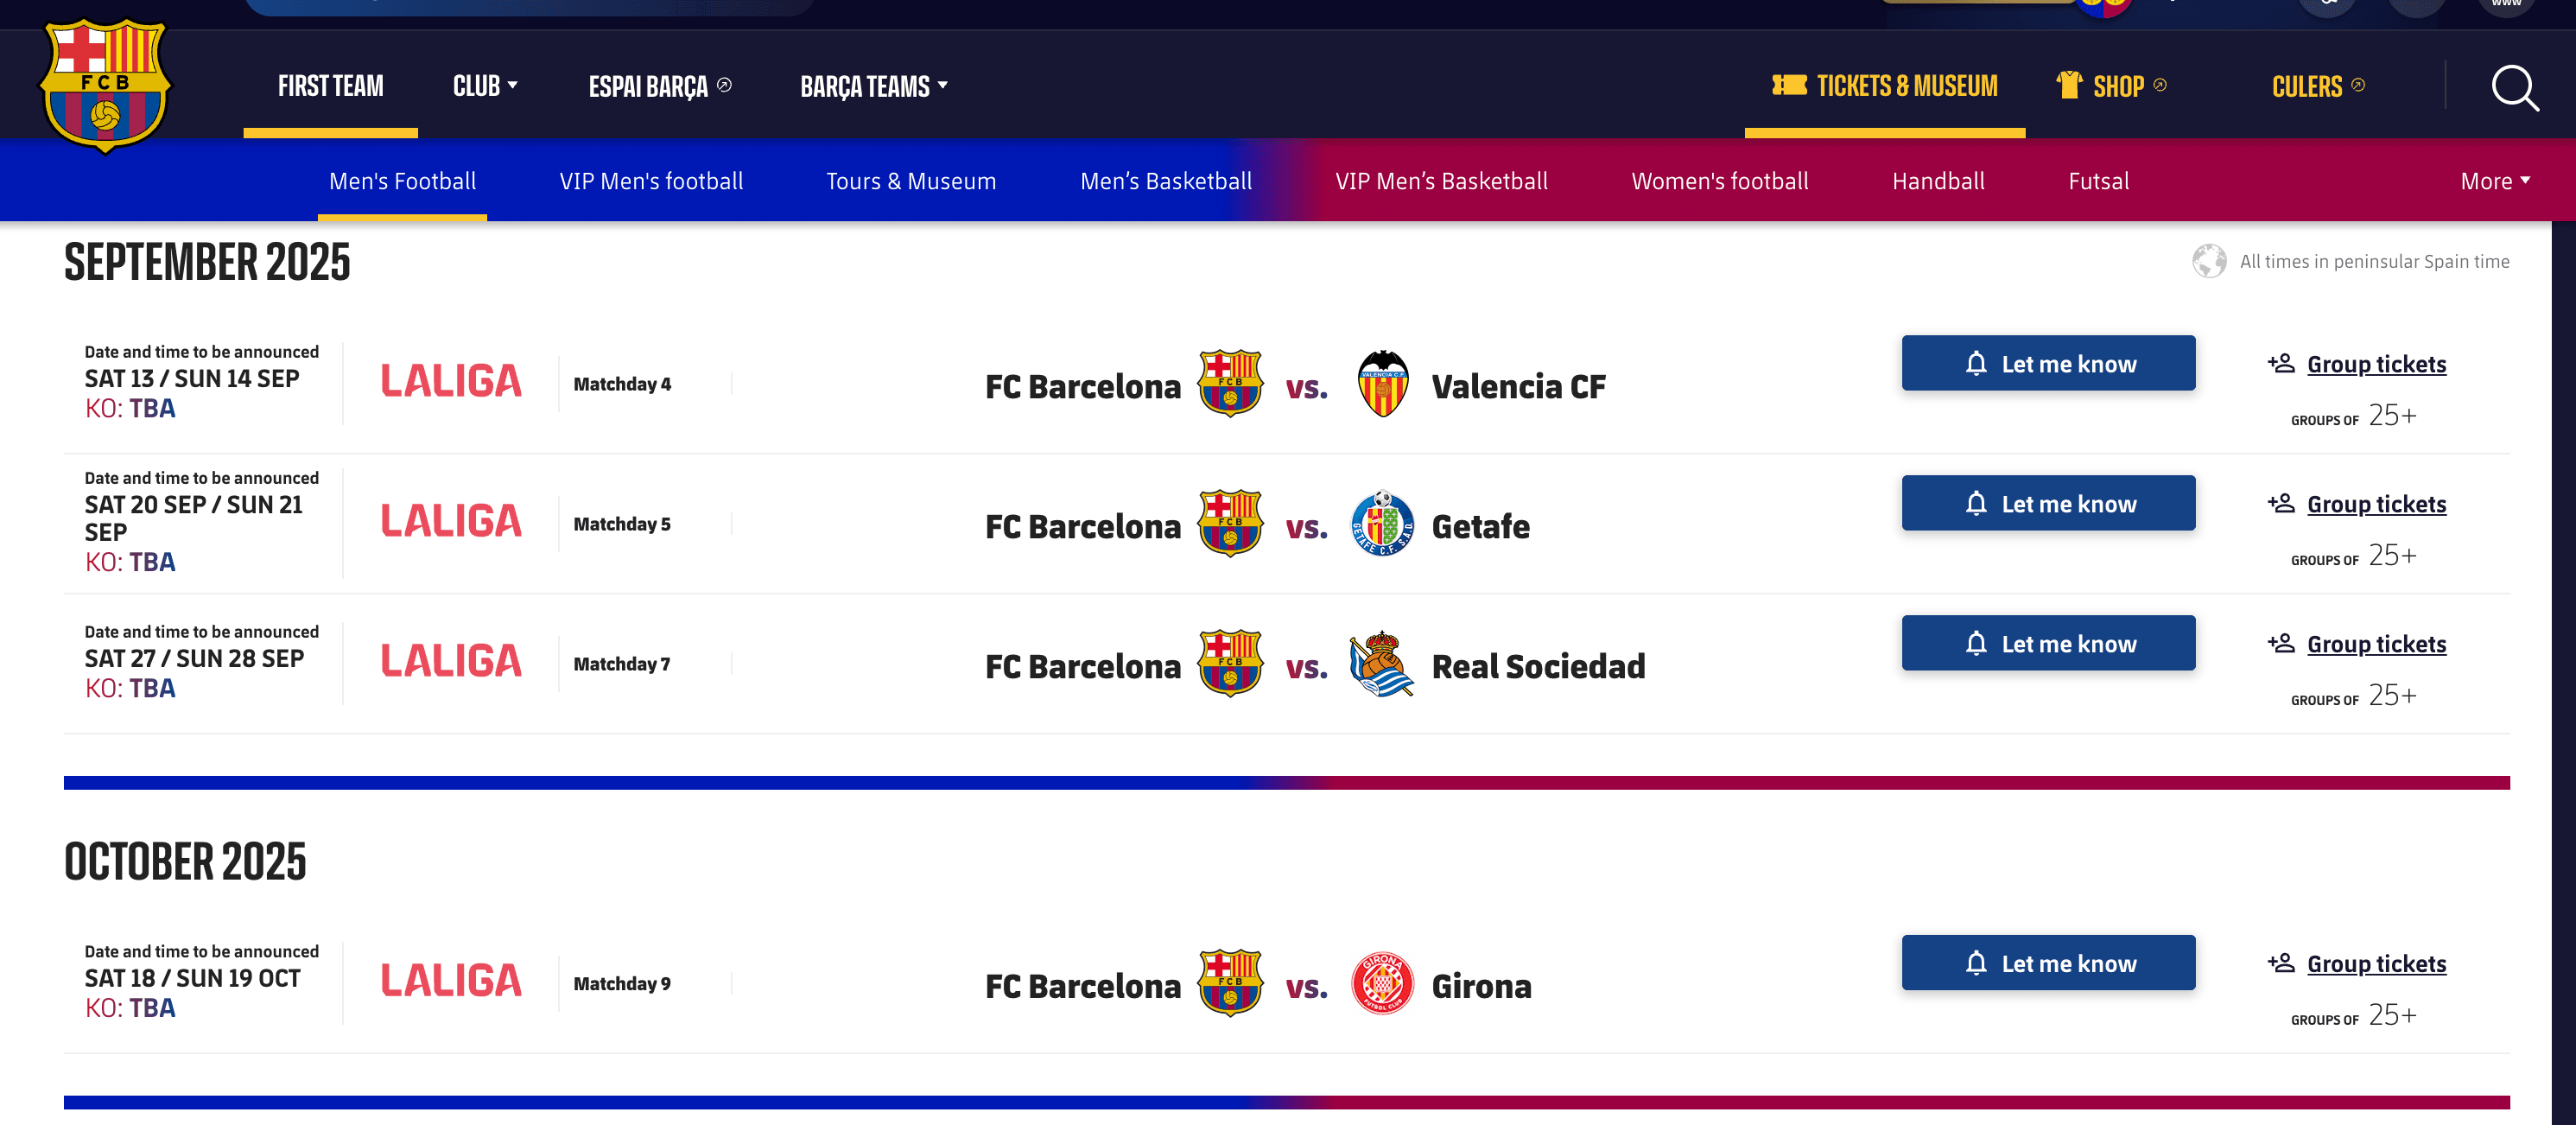The image size is (2576, 1125).
Task: Switch to the Women's football tab
Action: click(1719, 181)
